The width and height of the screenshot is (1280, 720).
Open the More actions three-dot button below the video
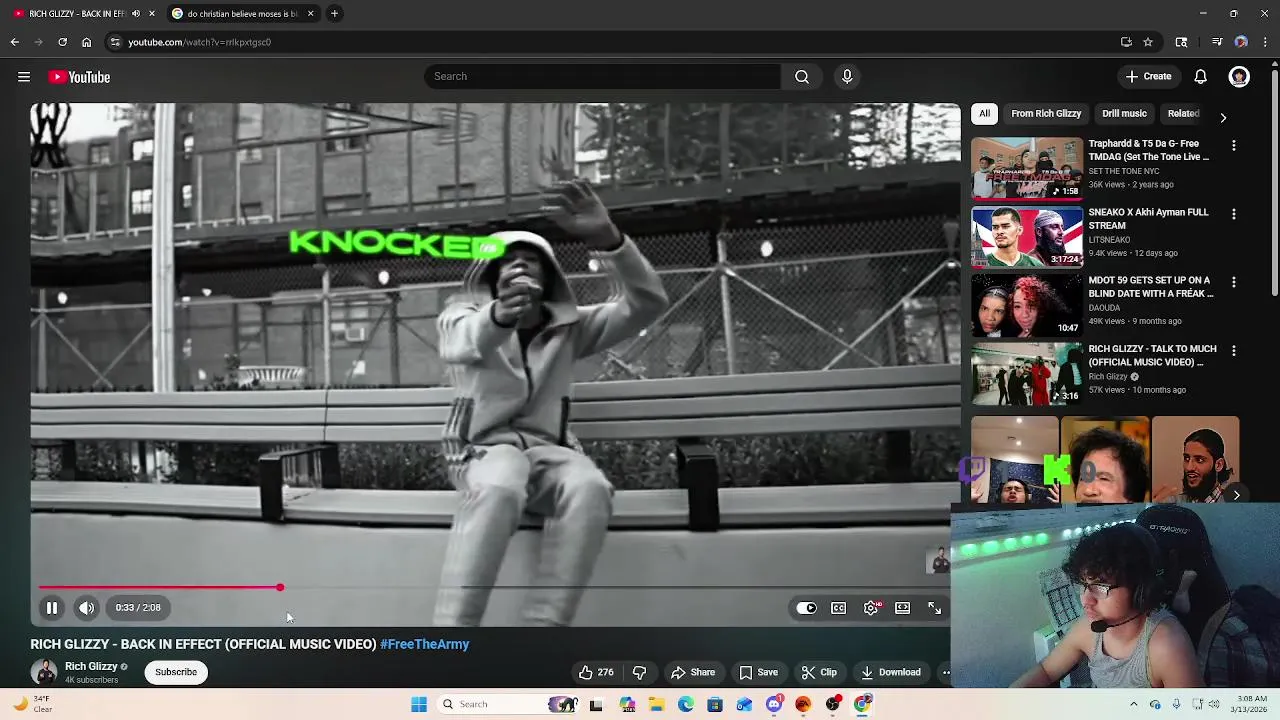click(x=945, y=673)
